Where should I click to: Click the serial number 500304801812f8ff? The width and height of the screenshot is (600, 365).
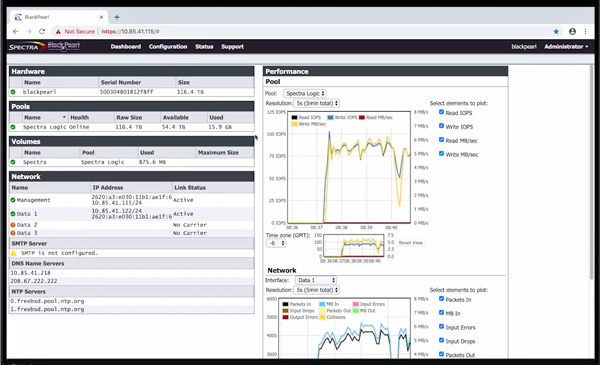pos(127,92)
